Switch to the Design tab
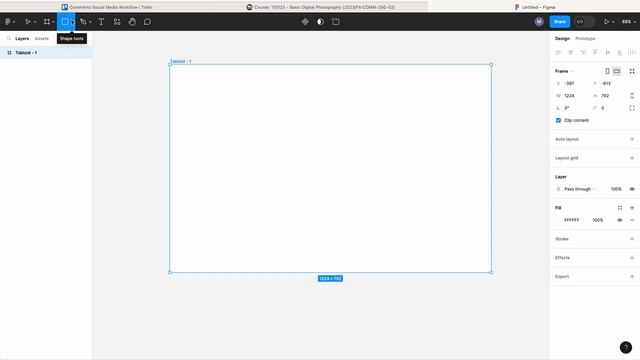 tap(562, 38)
